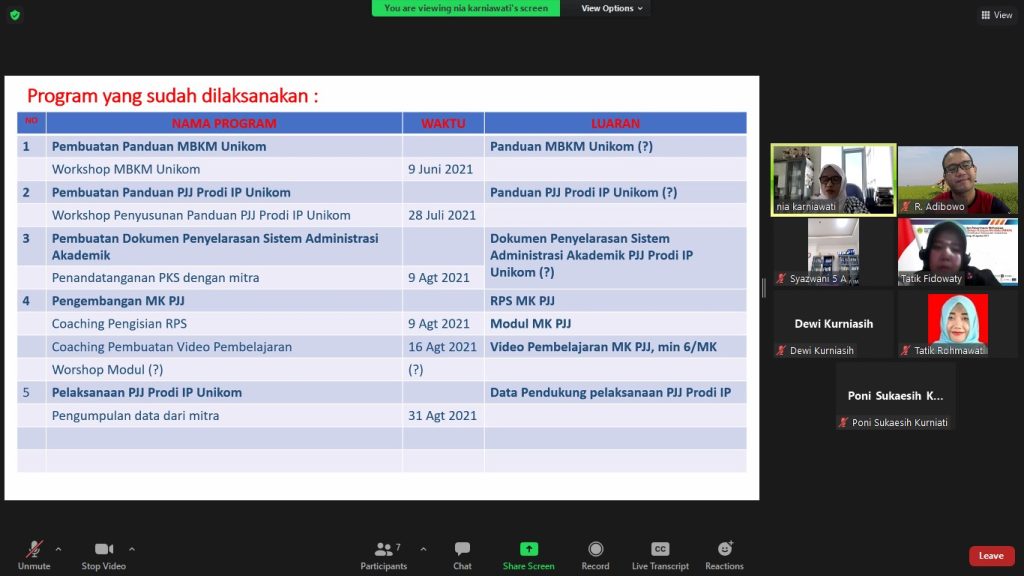Click the 'Workshop MBKM Unikom' cell
This screenshot has width=1024, height=576.
coord(224,169)
